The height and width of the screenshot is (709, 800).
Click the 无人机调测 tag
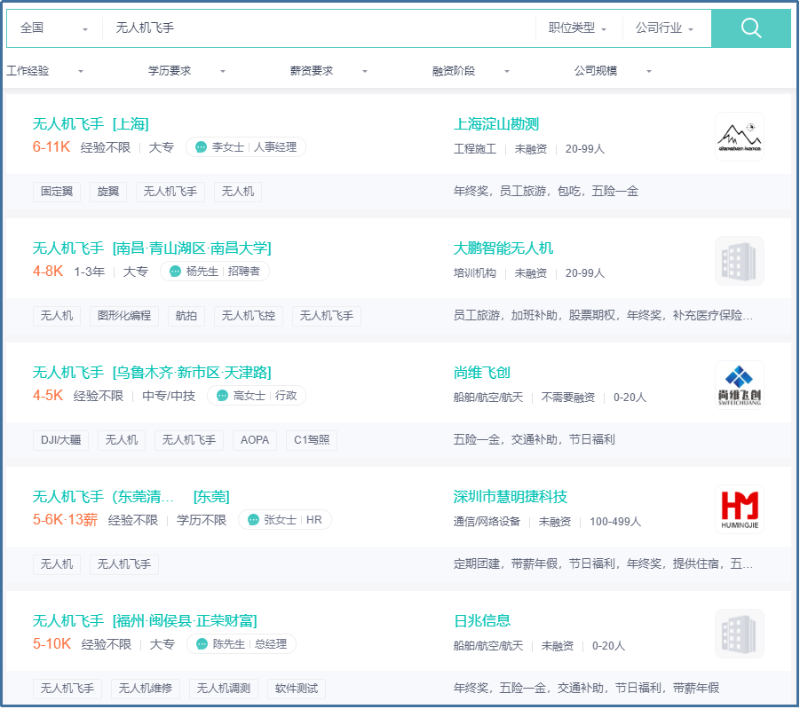[x=223, y=689]
